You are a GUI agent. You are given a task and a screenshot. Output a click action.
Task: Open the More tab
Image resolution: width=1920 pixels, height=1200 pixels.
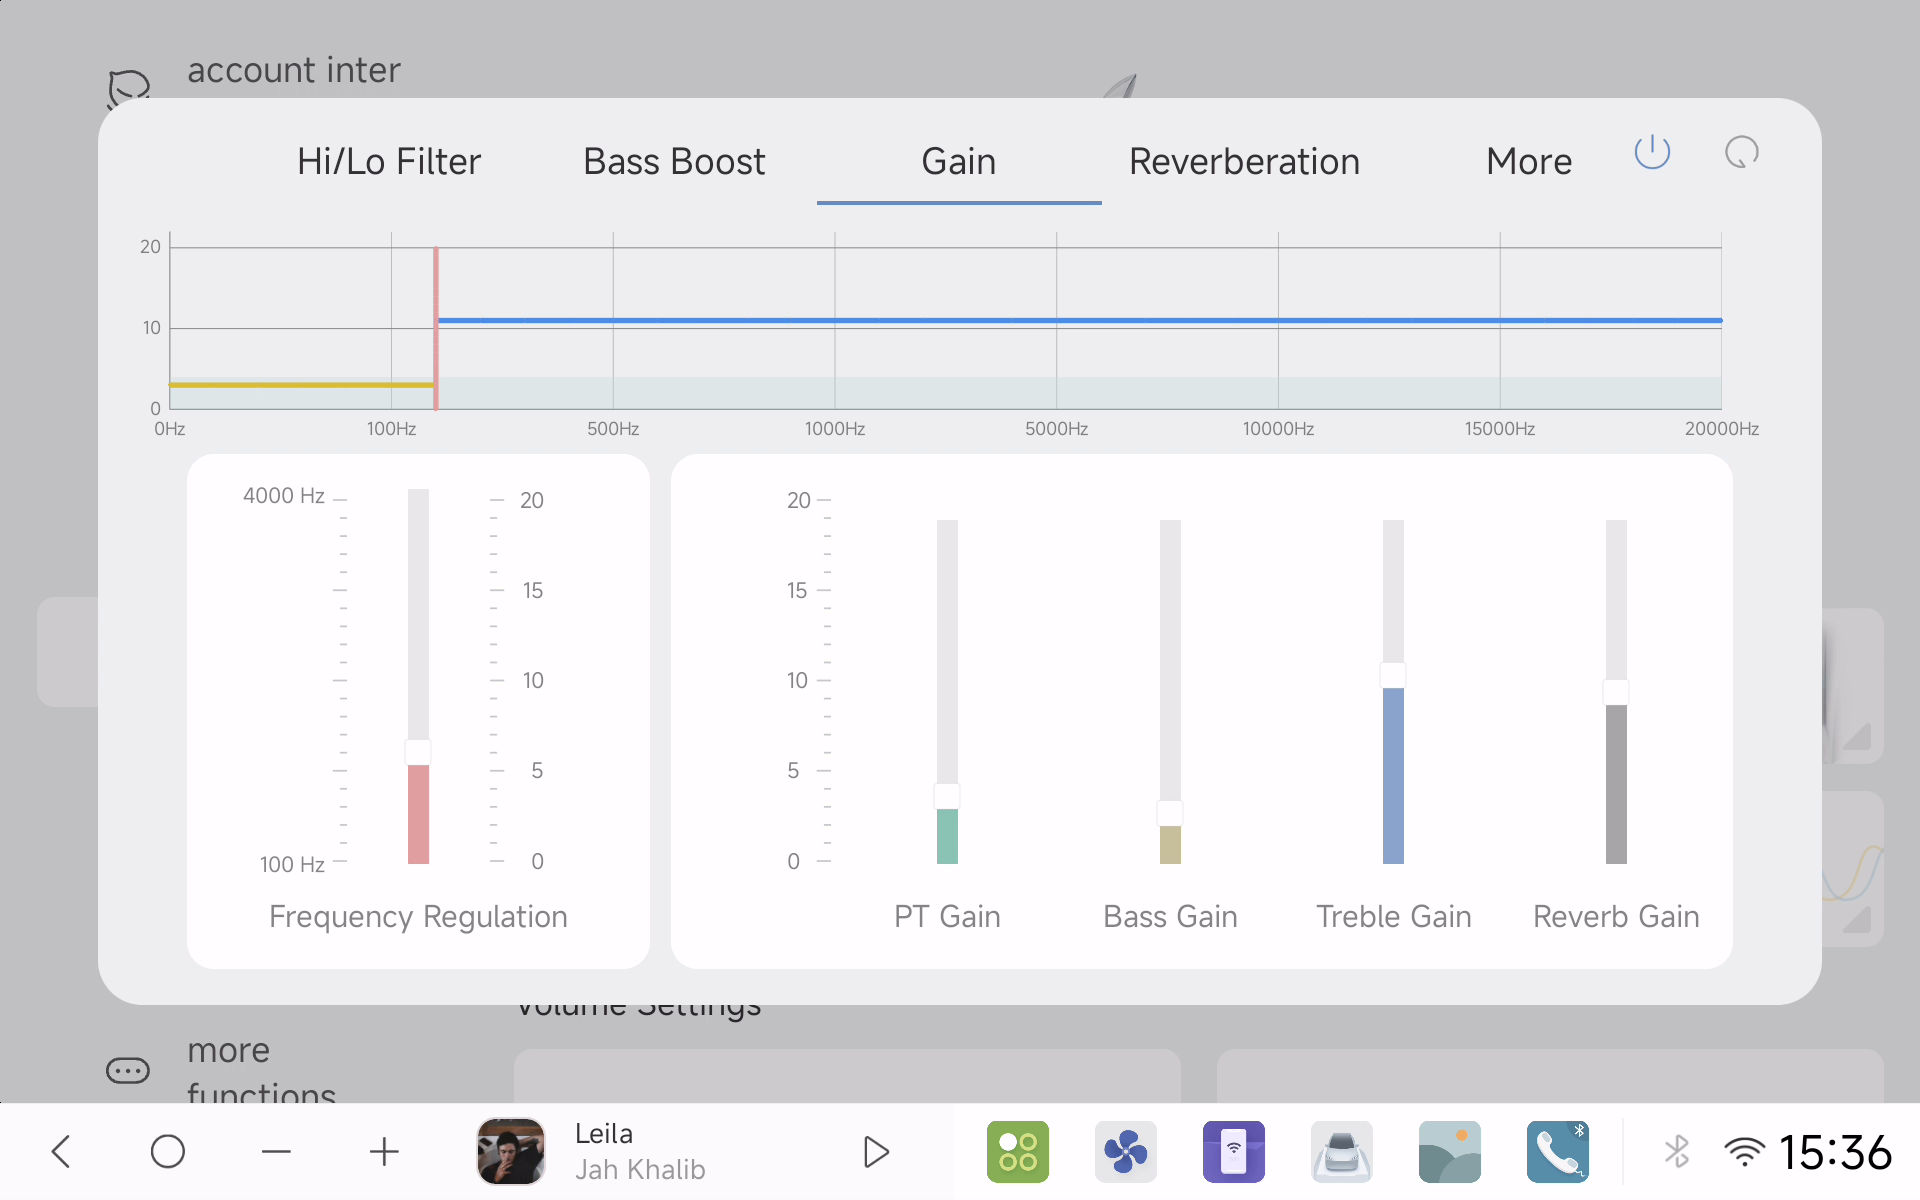1528,162
